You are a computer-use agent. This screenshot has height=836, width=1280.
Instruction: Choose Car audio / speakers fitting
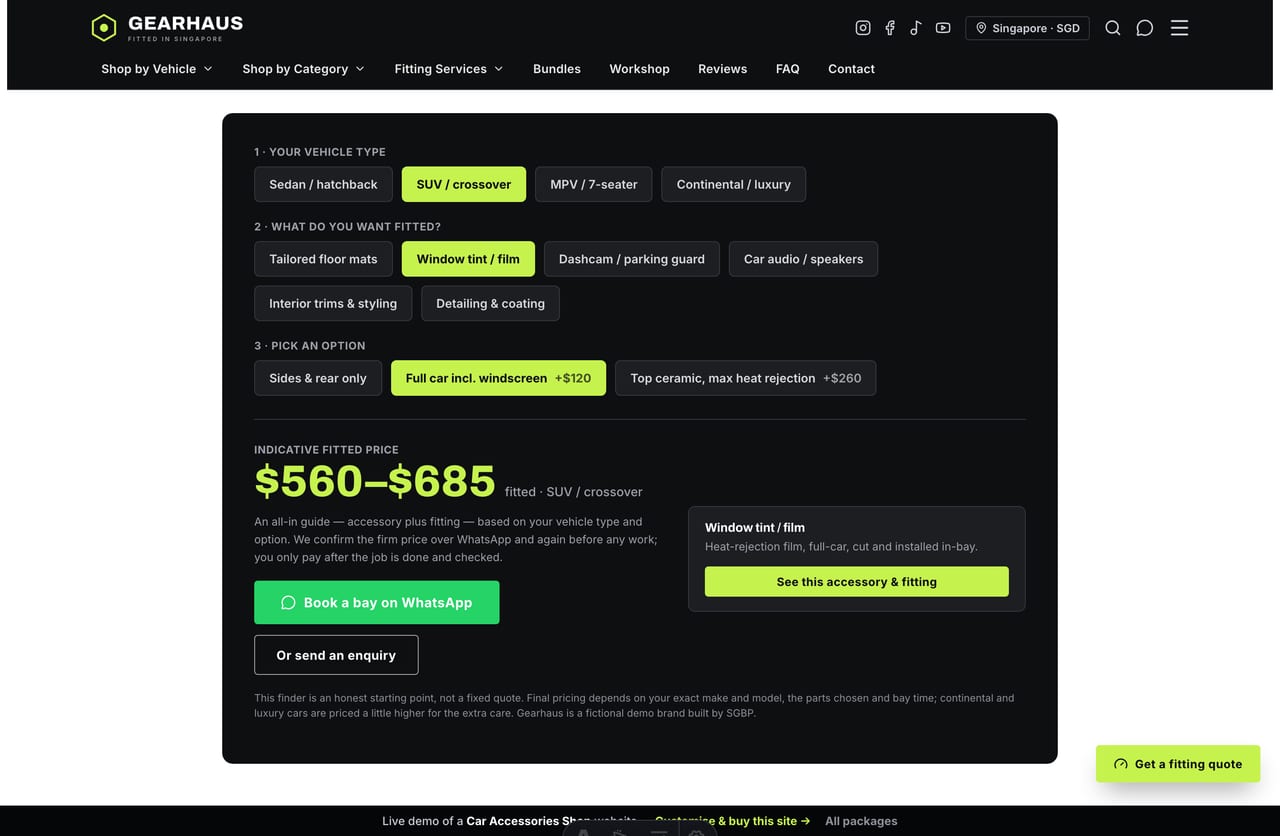(x=803, y=259)
